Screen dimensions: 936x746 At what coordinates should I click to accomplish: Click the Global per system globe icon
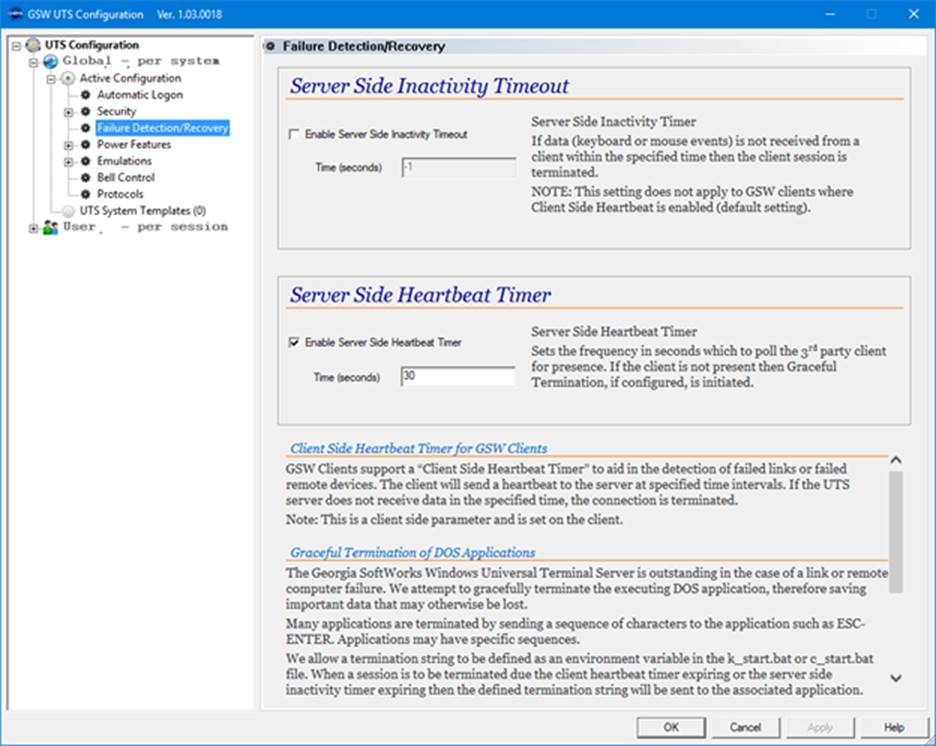click(51, 61)
